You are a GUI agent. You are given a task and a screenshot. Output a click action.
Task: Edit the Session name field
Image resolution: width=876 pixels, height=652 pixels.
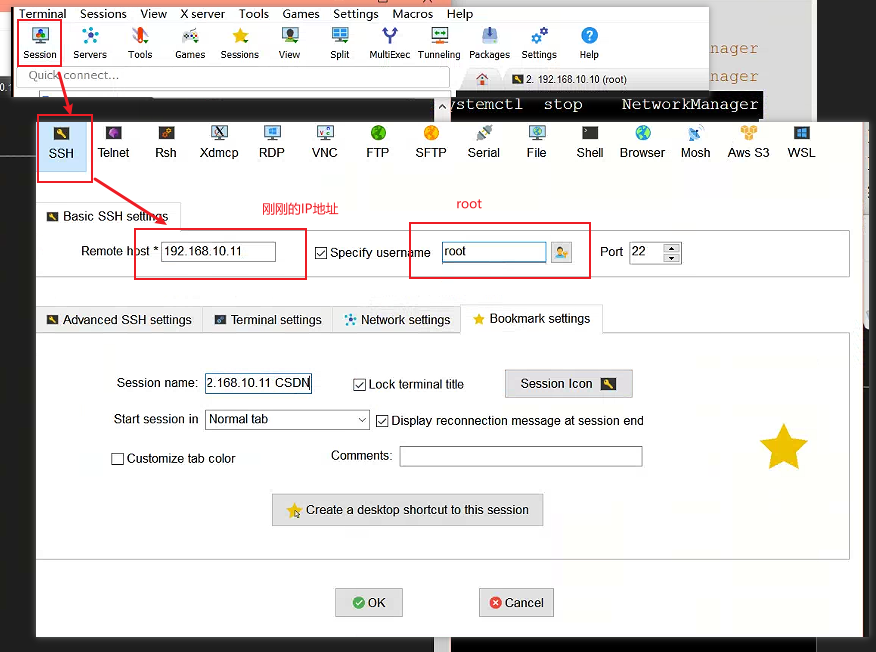(x=258, y=383)
